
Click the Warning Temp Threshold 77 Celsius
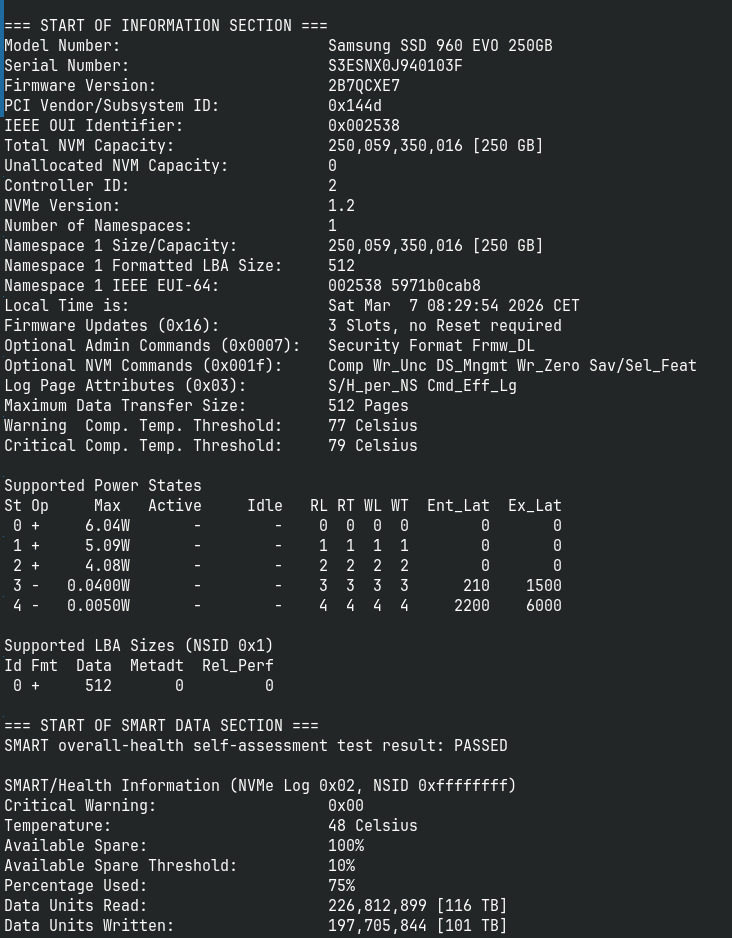[373, 426]
